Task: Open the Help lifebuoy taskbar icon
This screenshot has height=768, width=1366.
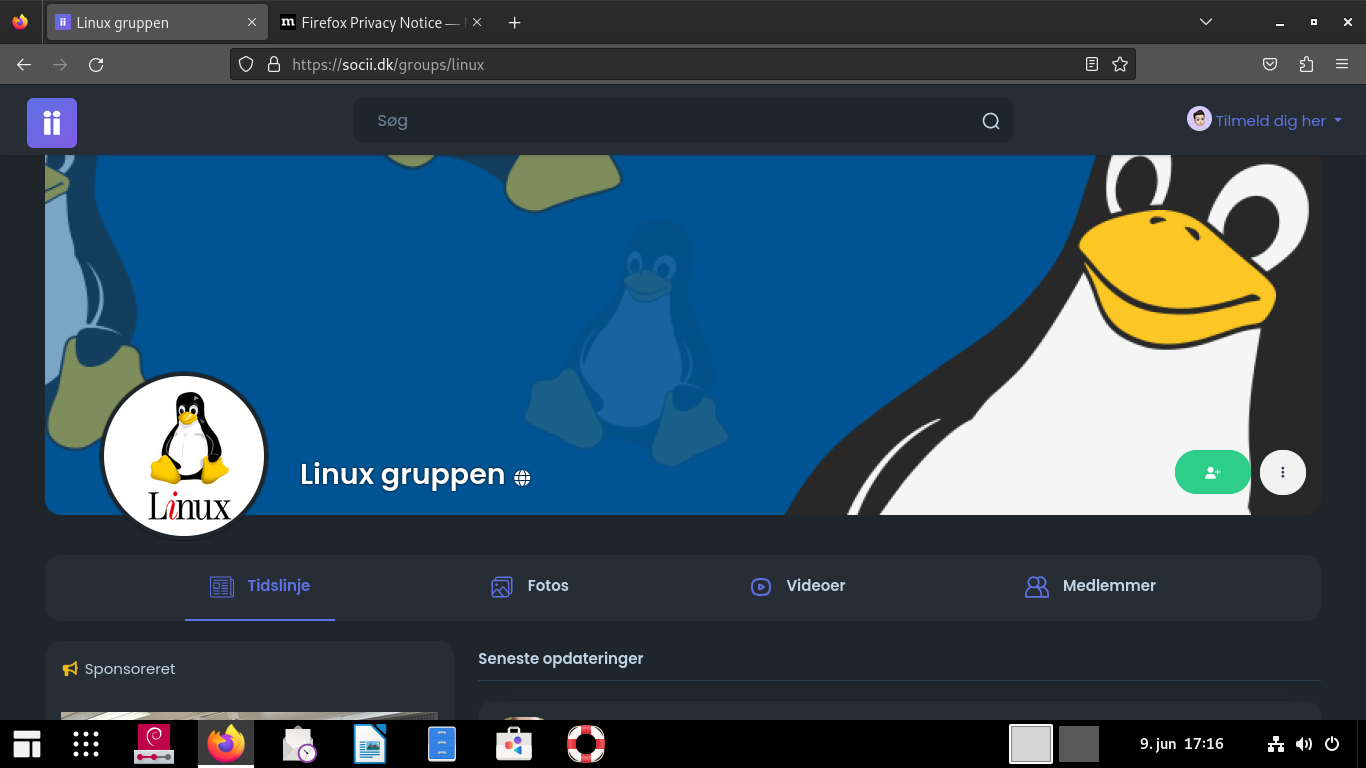Action: (x=586, y=744)
